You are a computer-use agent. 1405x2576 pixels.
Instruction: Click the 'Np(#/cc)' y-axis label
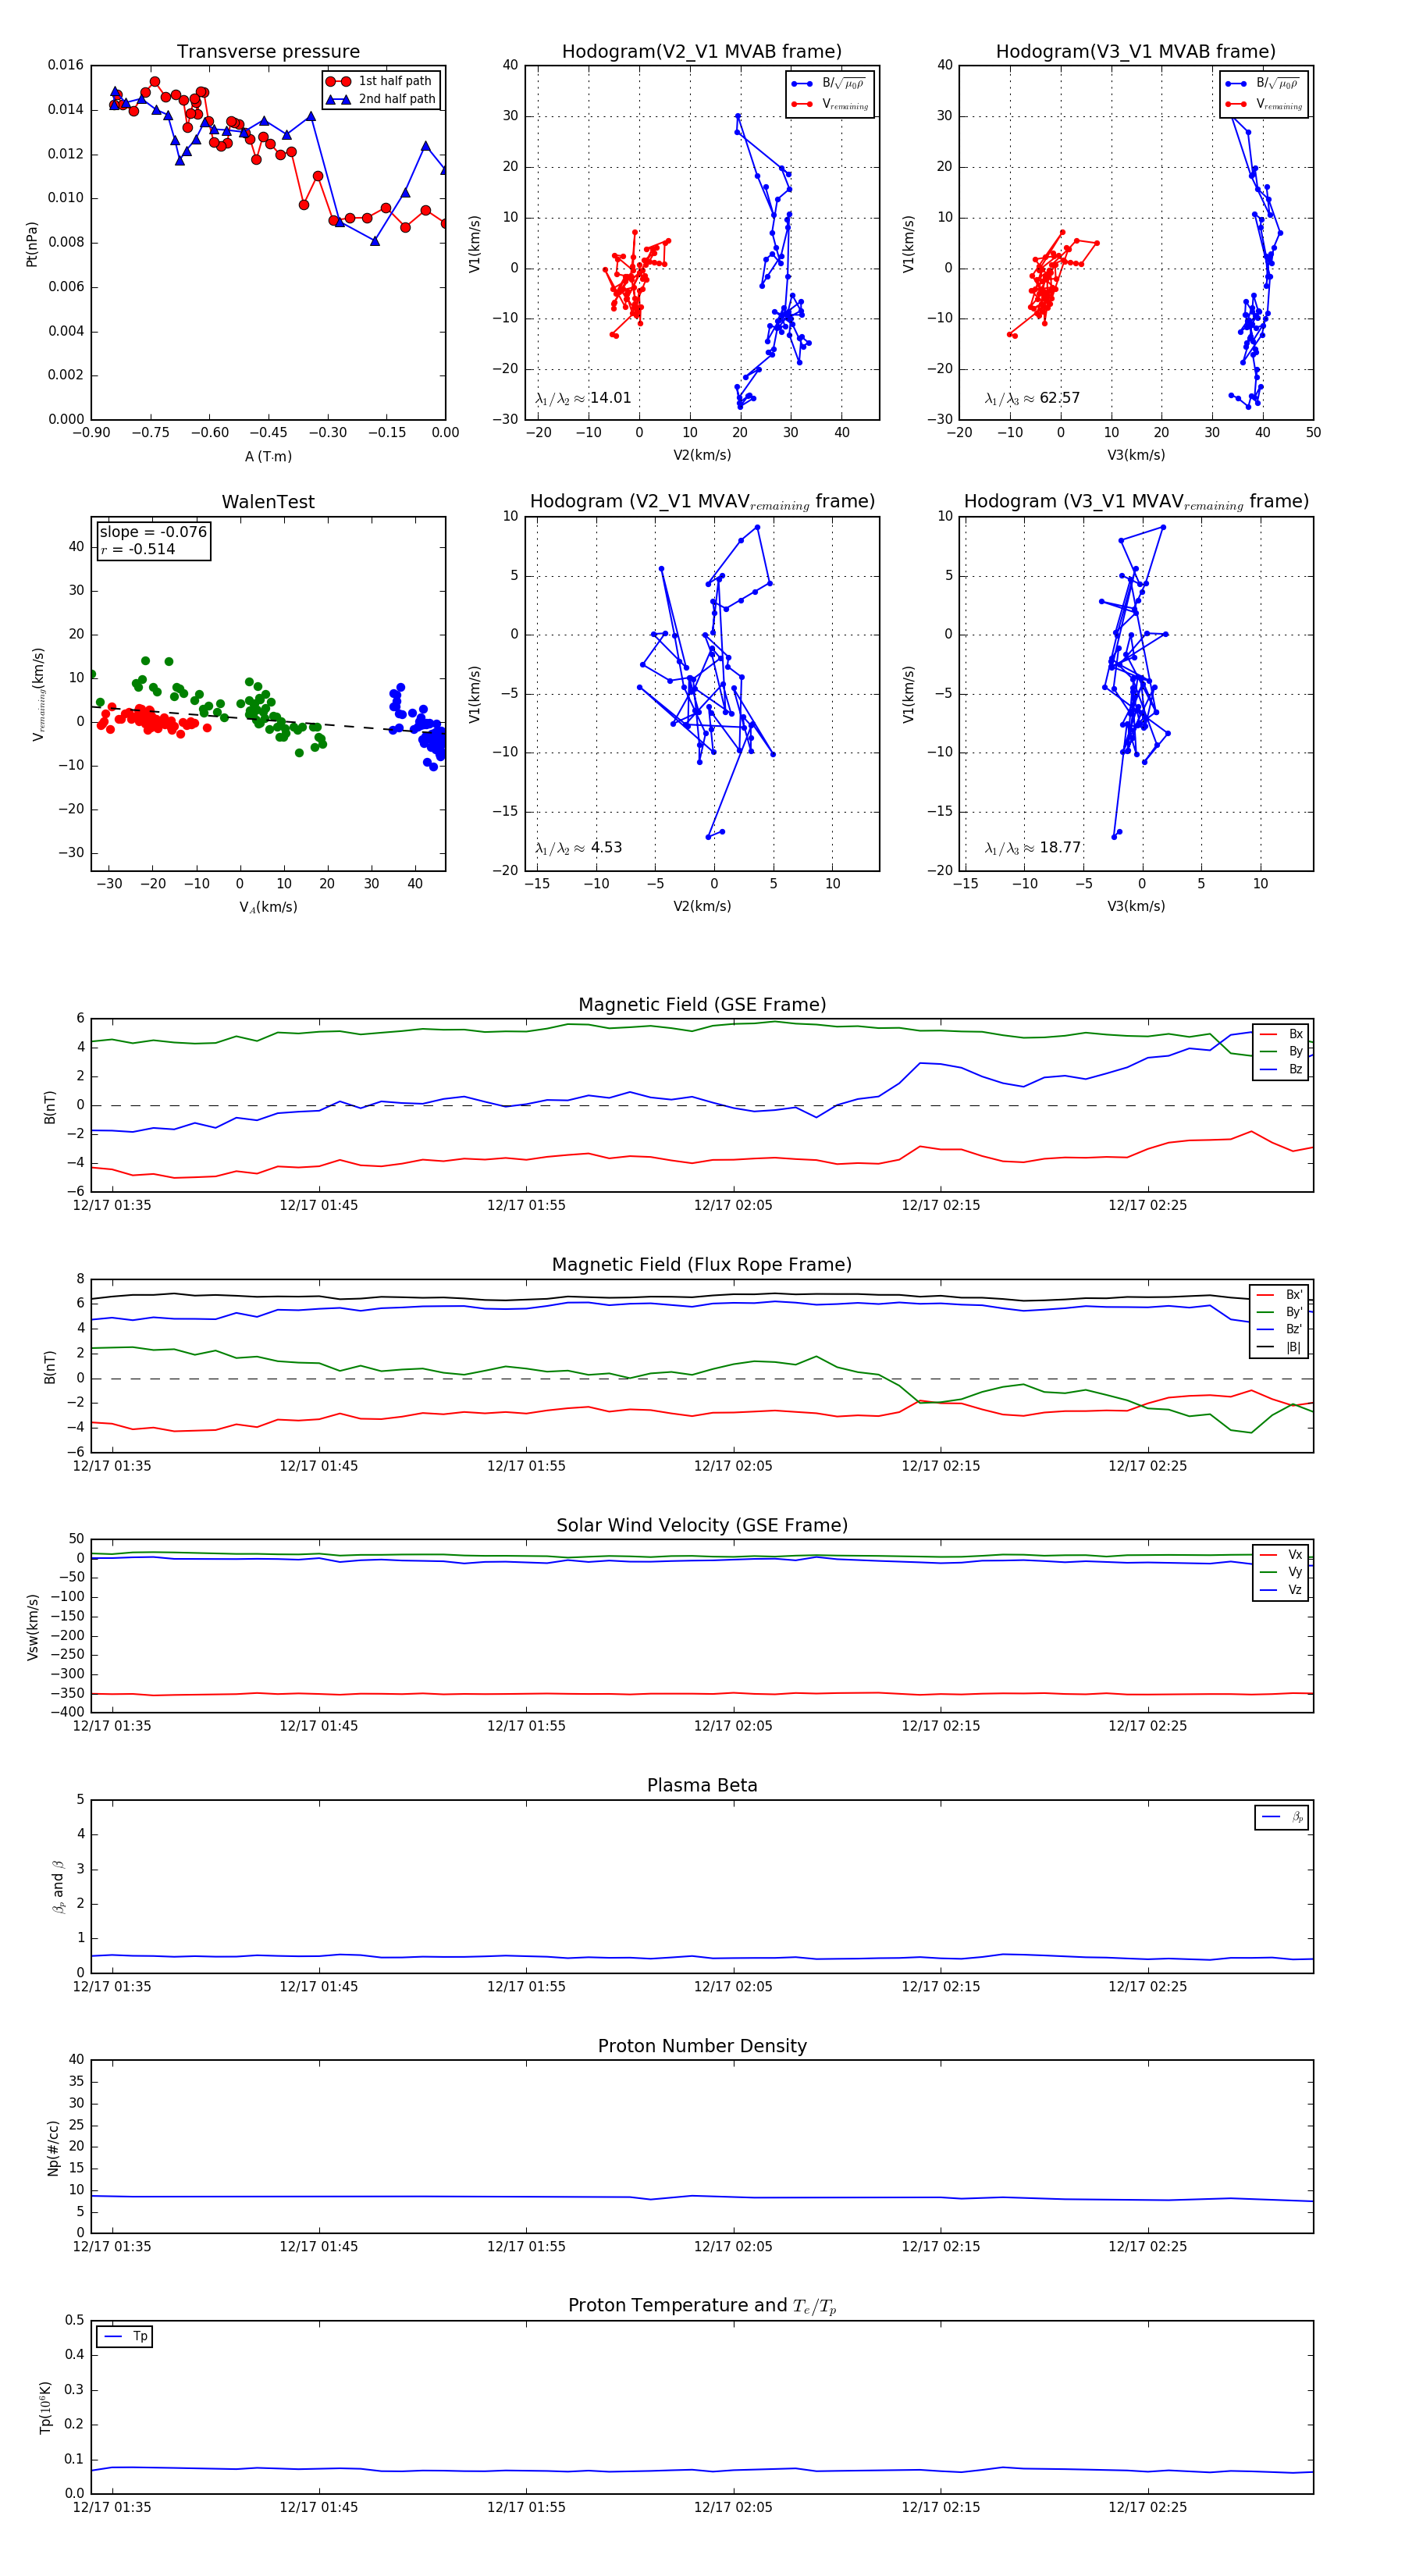pos(53,2148)
